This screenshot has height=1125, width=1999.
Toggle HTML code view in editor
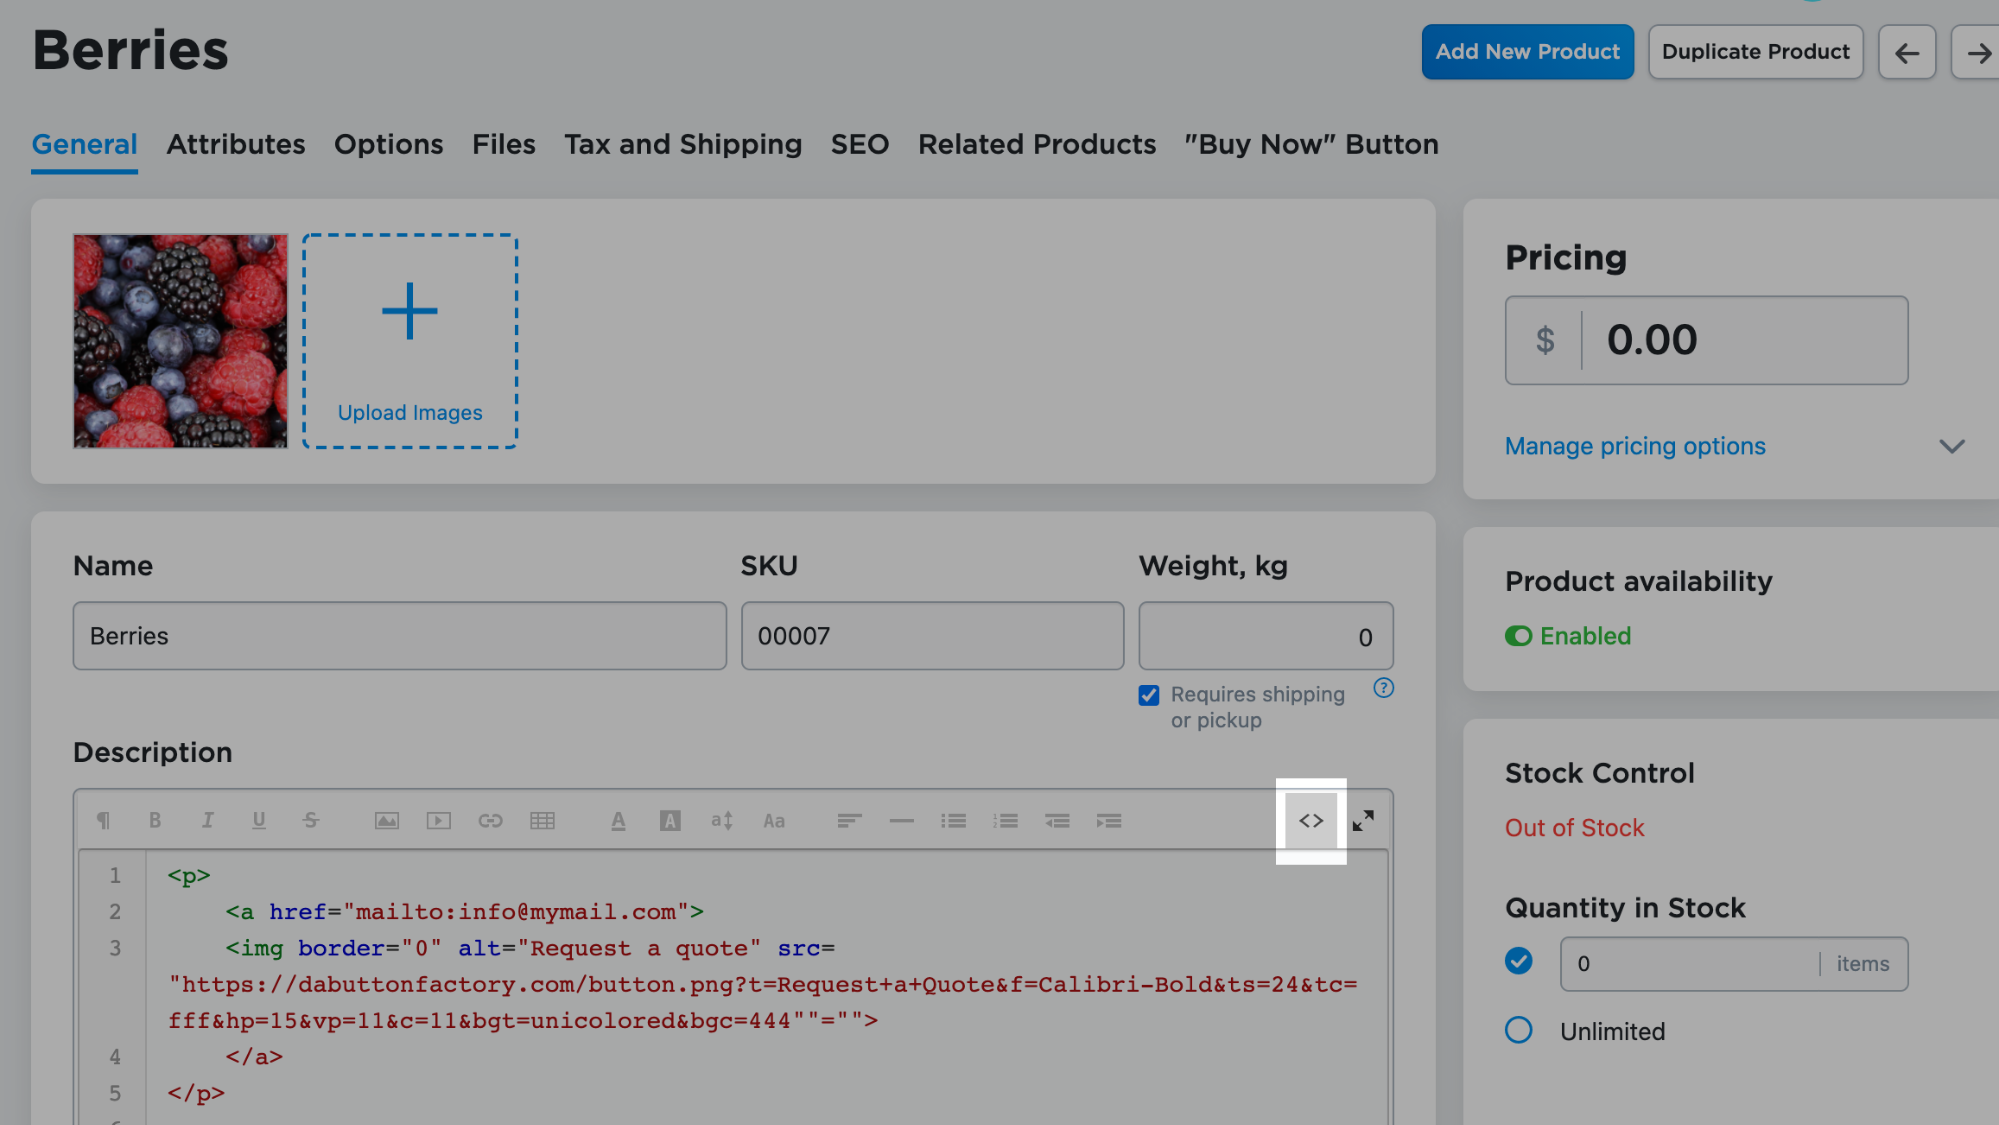[x=1311, y=821]
